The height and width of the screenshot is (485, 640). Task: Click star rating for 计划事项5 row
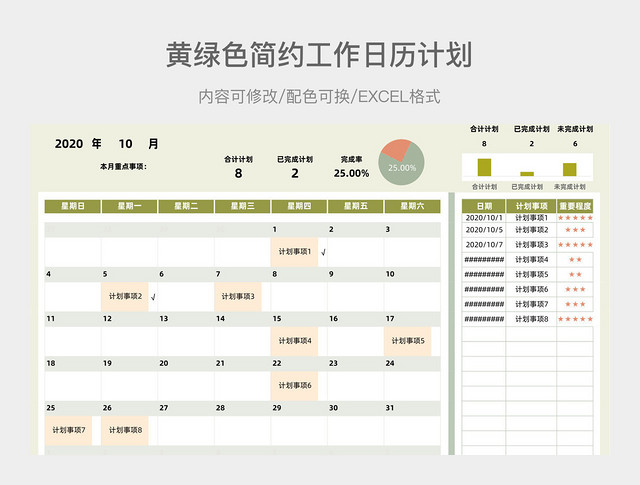575,275
